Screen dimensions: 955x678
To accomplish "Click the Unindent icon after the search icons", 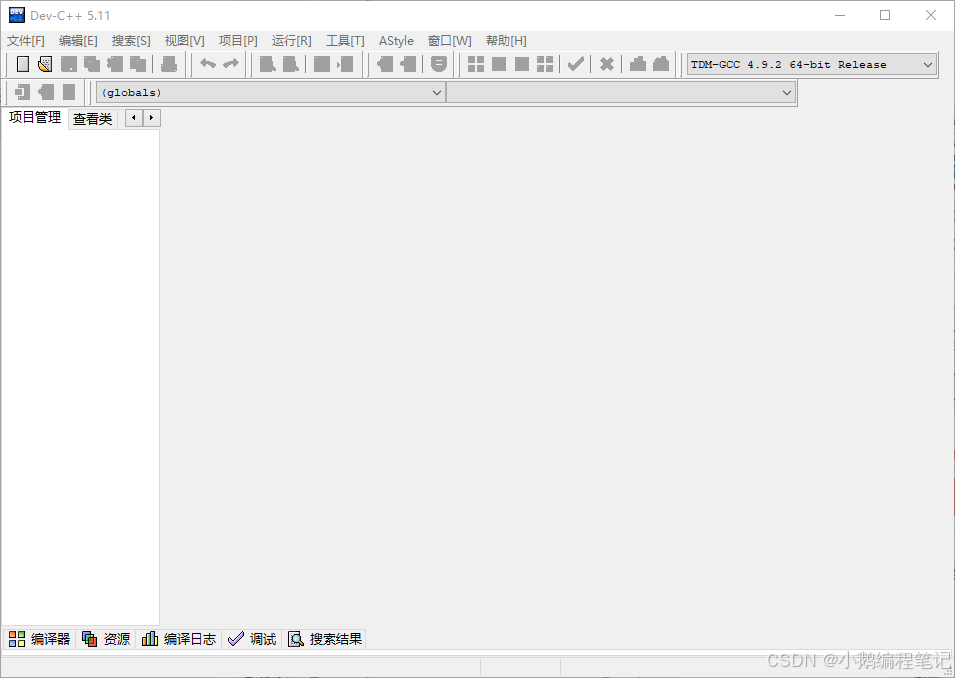I will 384,64.
